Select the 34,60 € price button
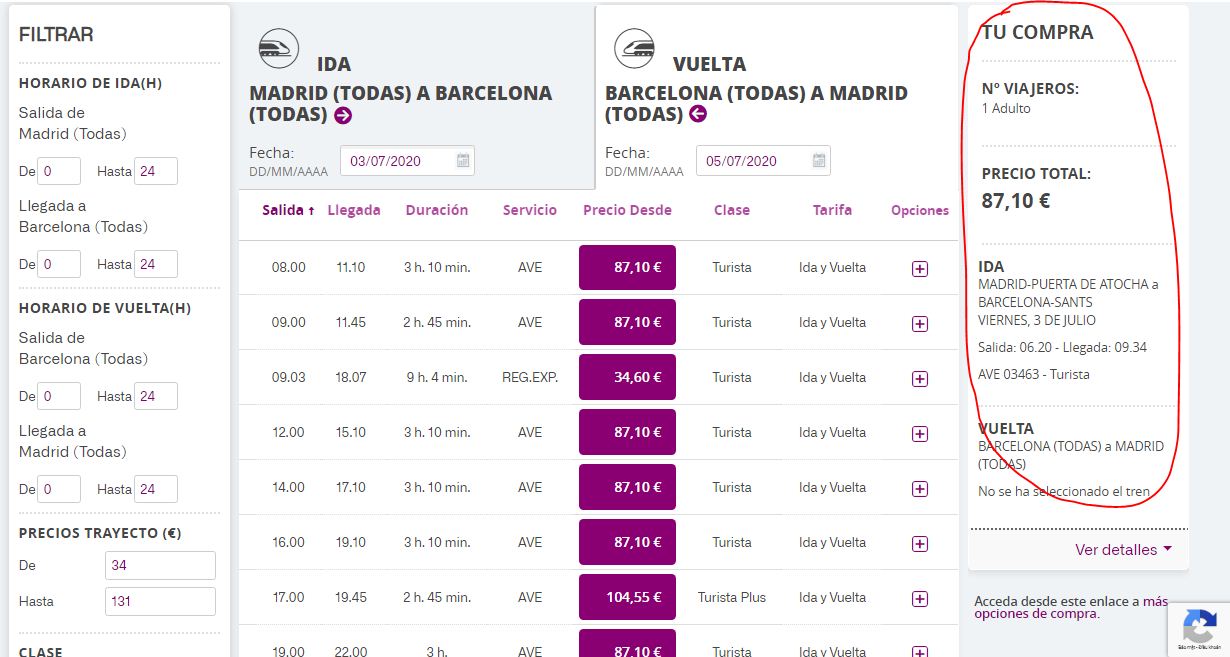The width and height of the screenshot is (1230, 657). 627,378
